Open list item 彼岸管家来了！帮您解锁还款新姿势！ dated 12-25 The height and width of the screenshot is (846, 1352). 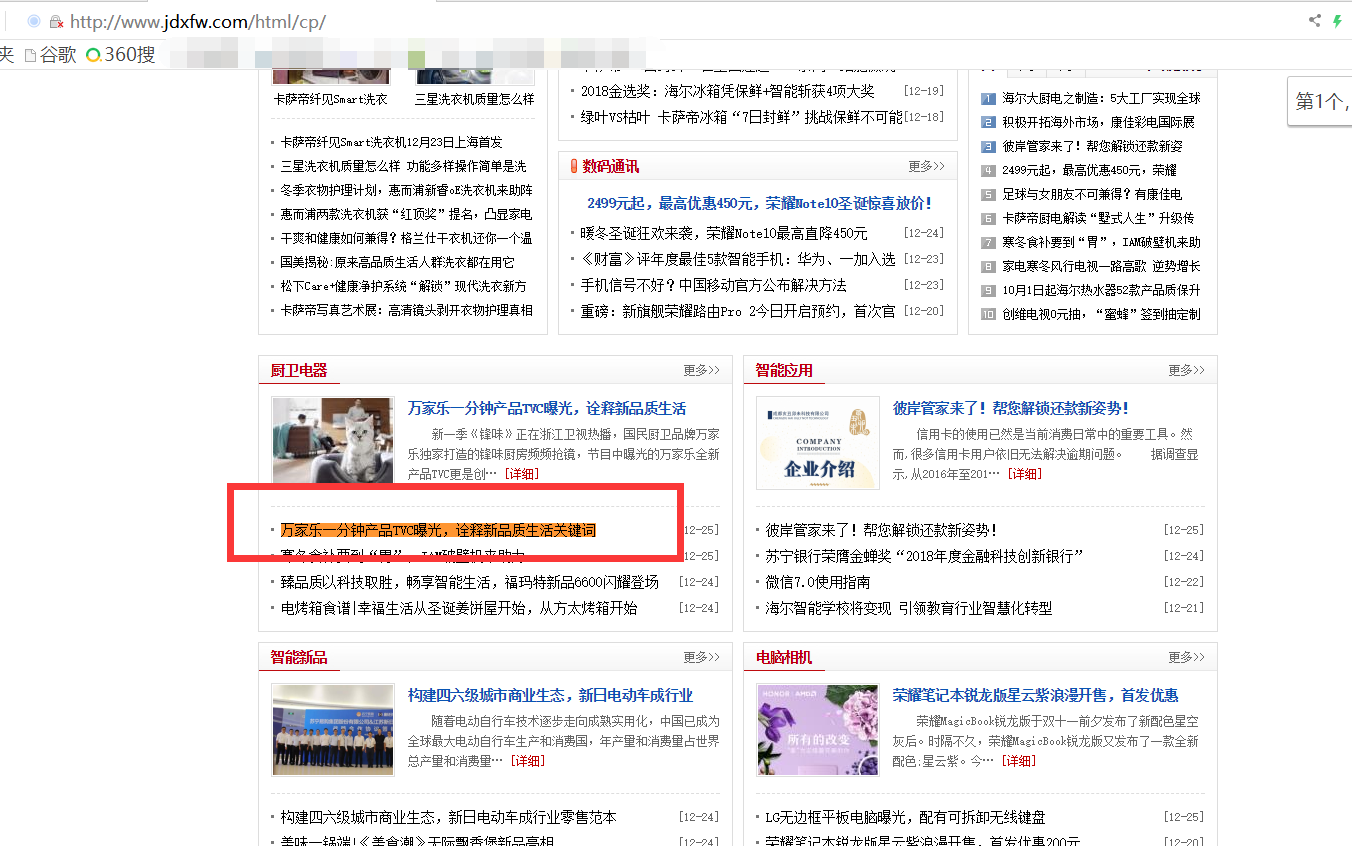pos(882,530)
